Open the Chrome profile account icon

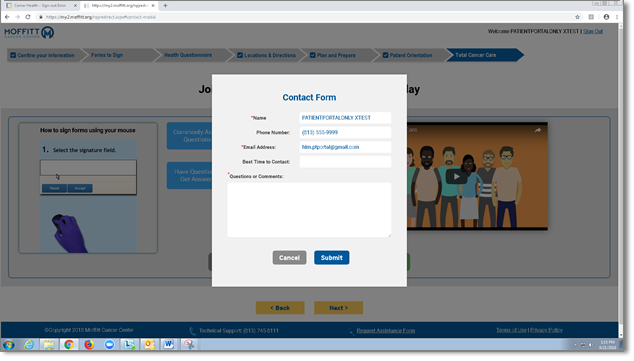click(606, 17)
